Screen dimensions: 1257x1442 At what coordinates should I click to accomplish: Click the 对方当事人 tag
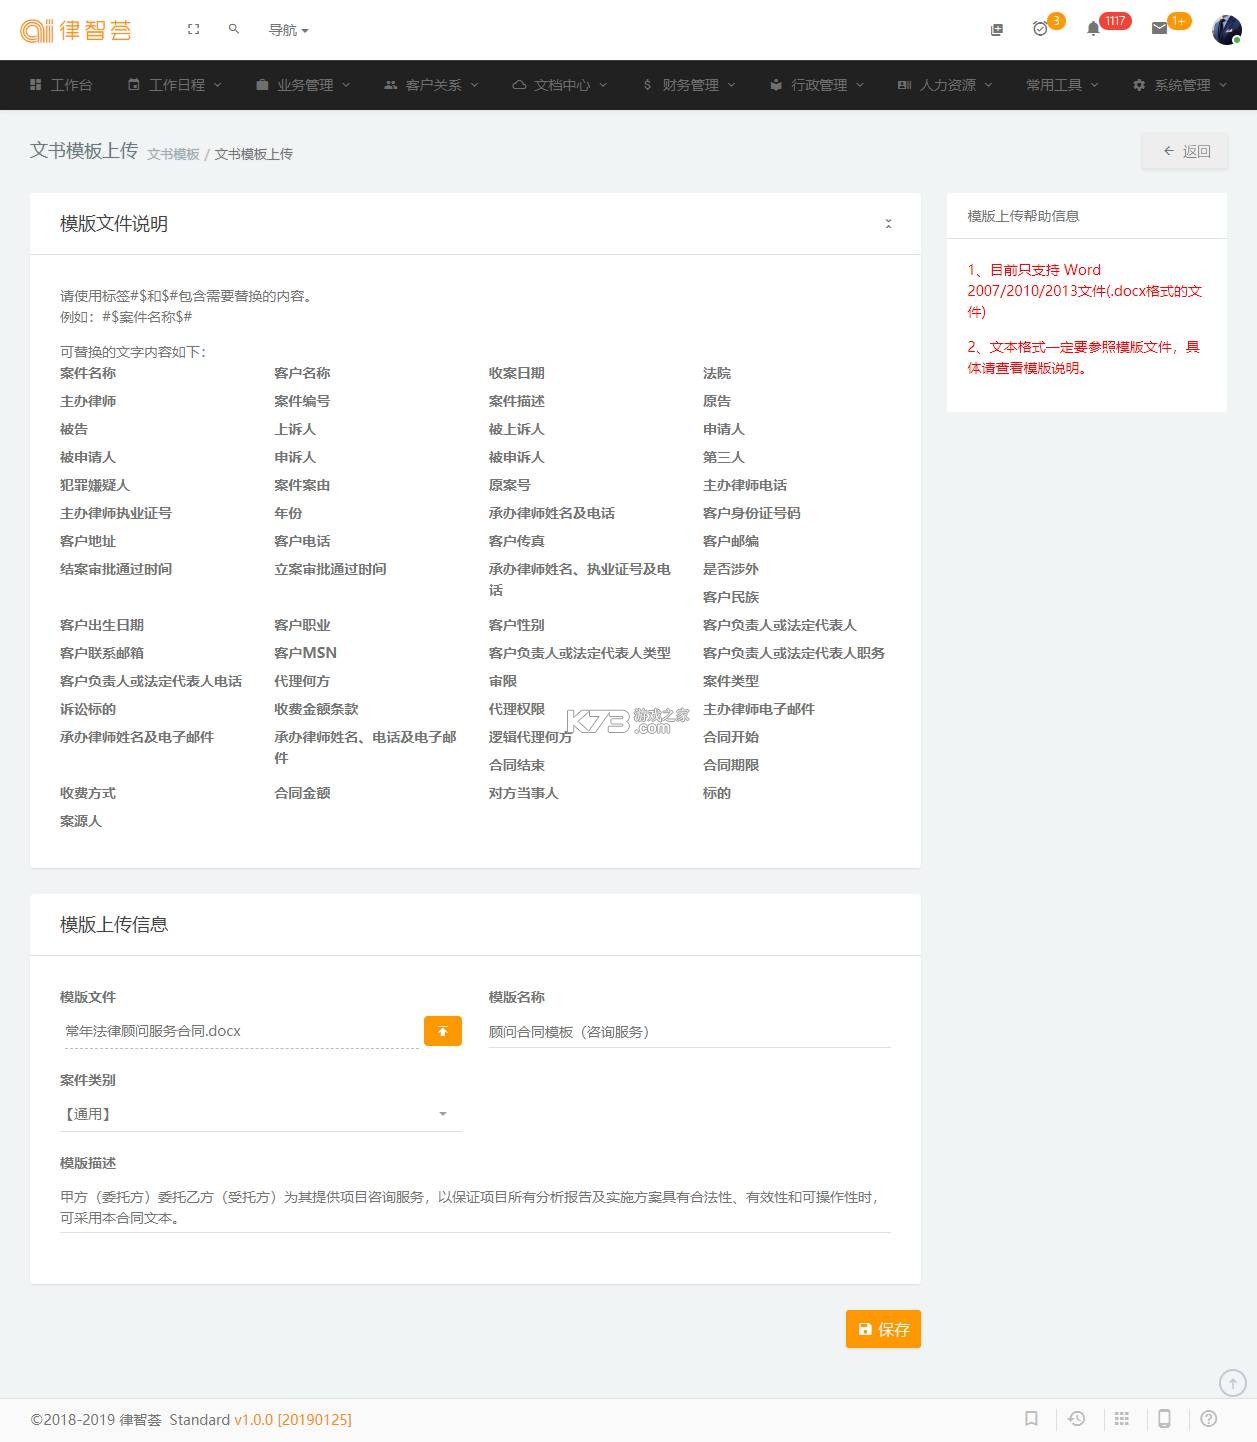click(524, 793)
